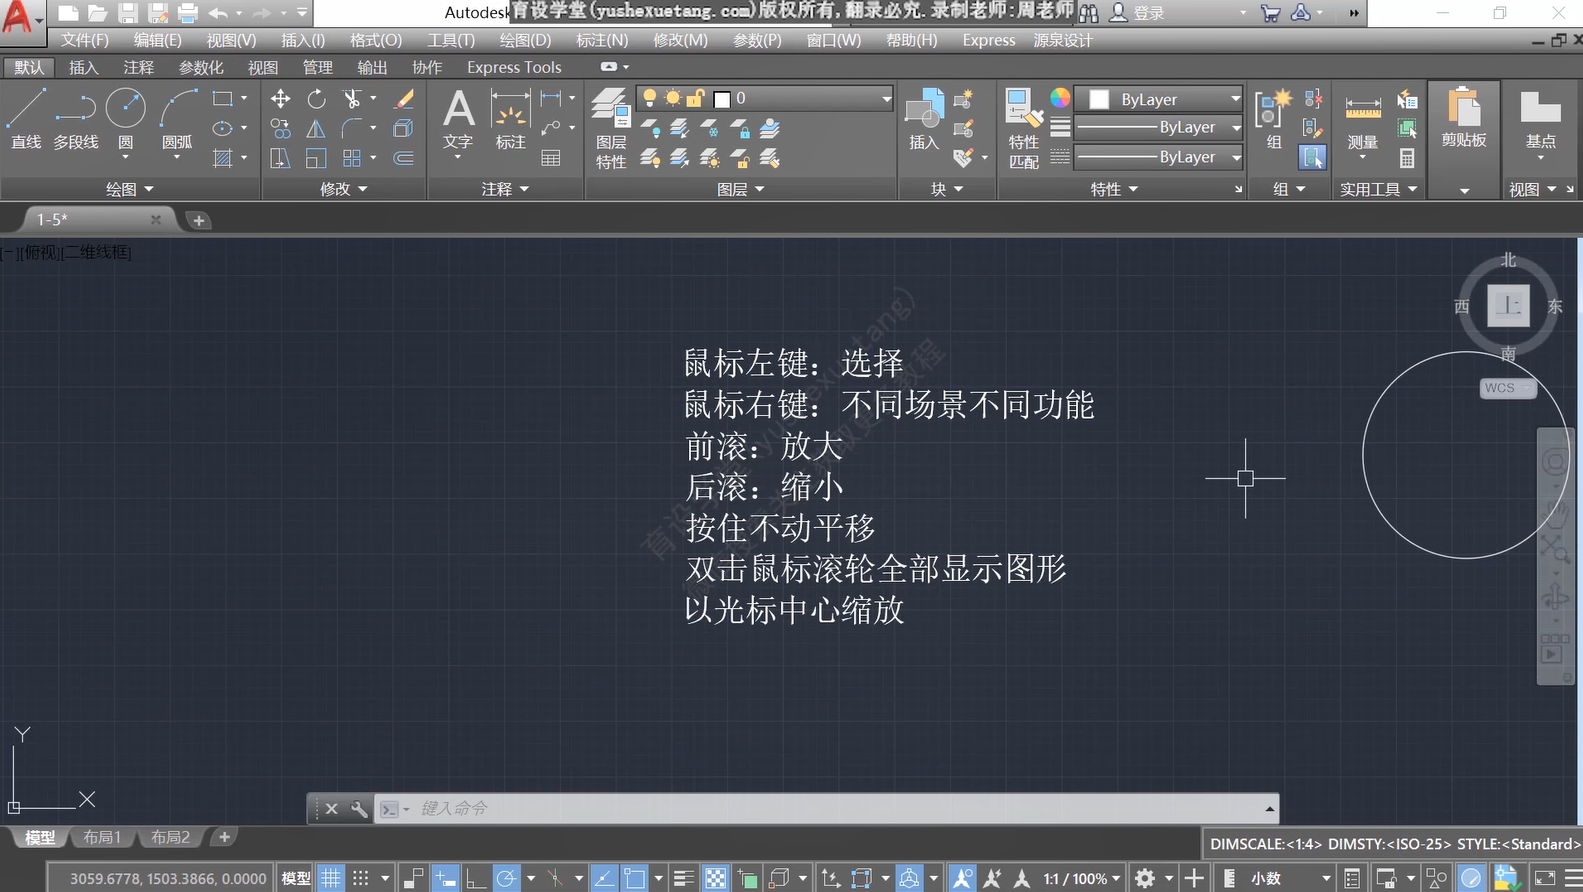Viewport: 1583px width, 892px height.
Task: Click the Stretch tool icon
Action: tap(281, 158)
